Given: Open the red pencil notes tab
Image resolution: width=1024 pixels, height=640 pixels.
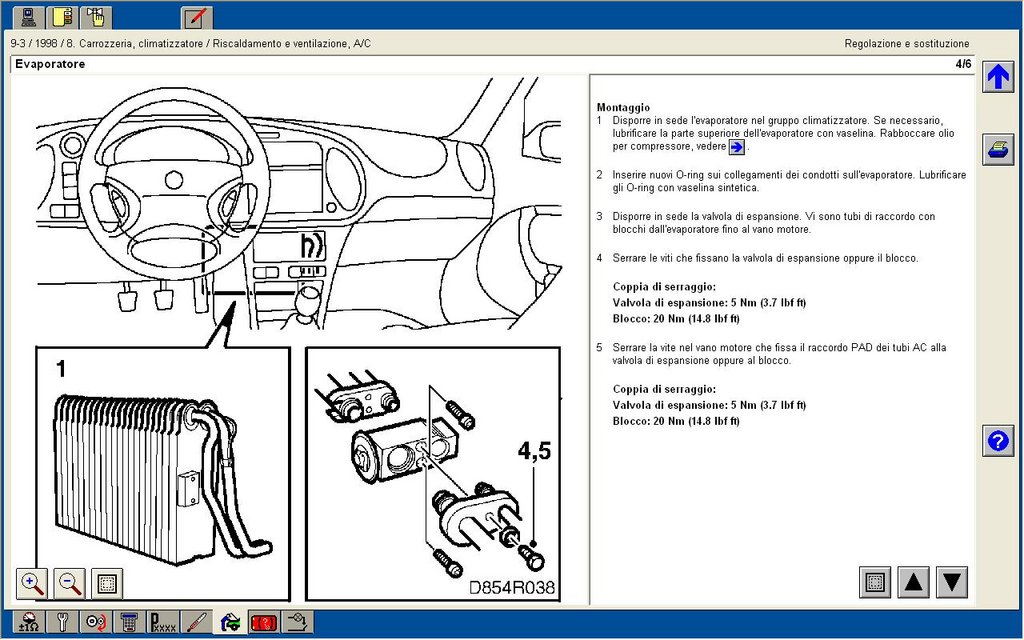Looking at the screenshot, I should 196,18.
